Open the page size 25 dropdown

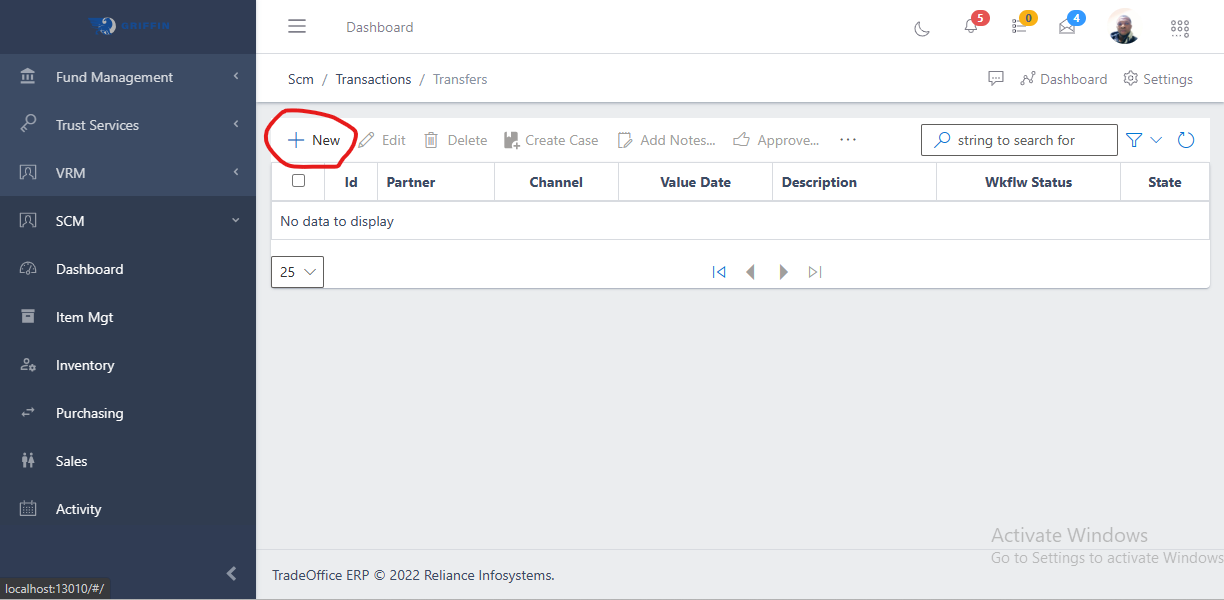(x=297, y=272)
